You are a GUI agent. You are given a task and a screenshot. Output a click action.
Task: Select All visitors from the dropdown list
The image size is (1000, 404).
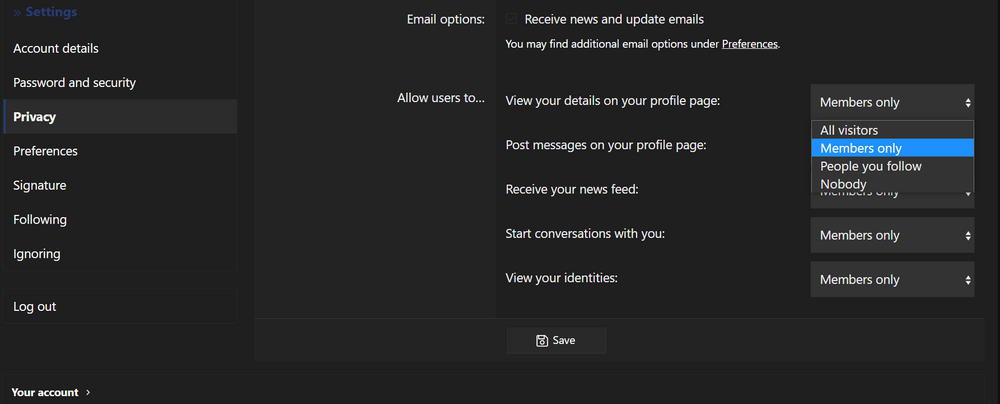(849, 130)
